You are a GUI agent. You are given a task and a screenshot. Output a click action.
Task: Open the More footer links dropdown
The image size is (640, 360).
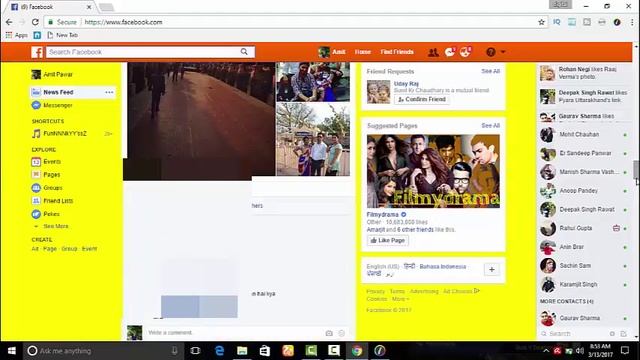point(400,299)
